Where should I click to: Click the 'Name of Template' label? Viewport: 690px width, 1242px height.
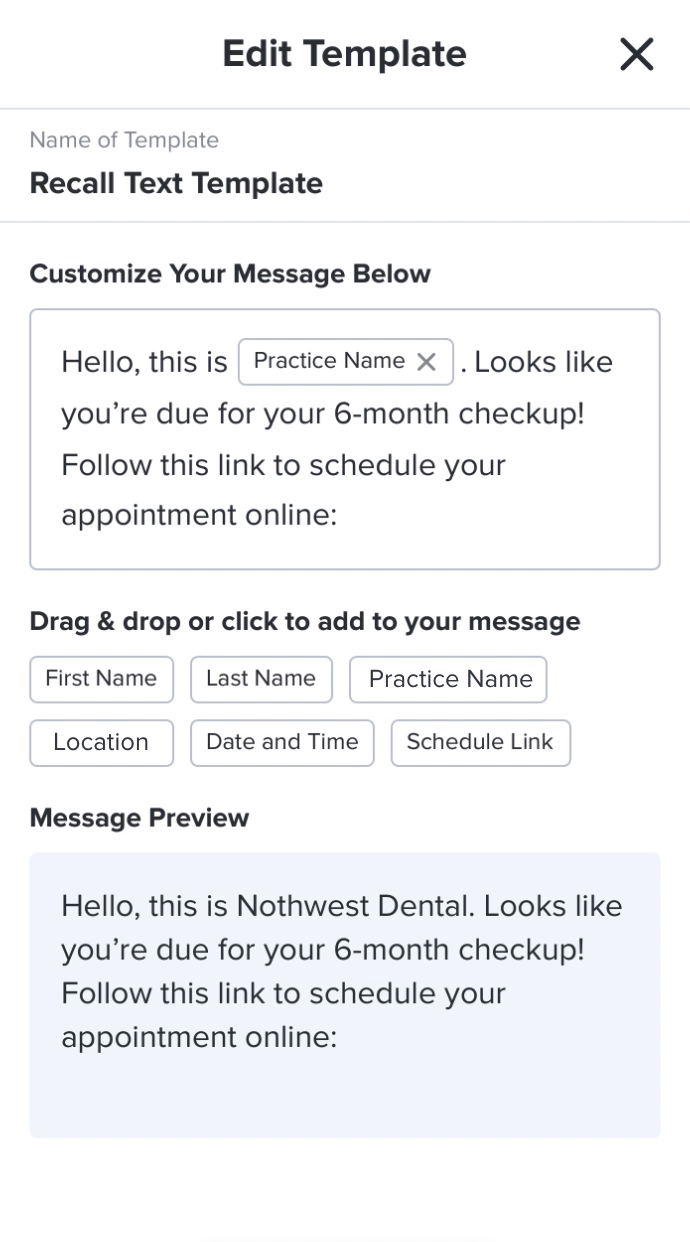coord(124,140)
